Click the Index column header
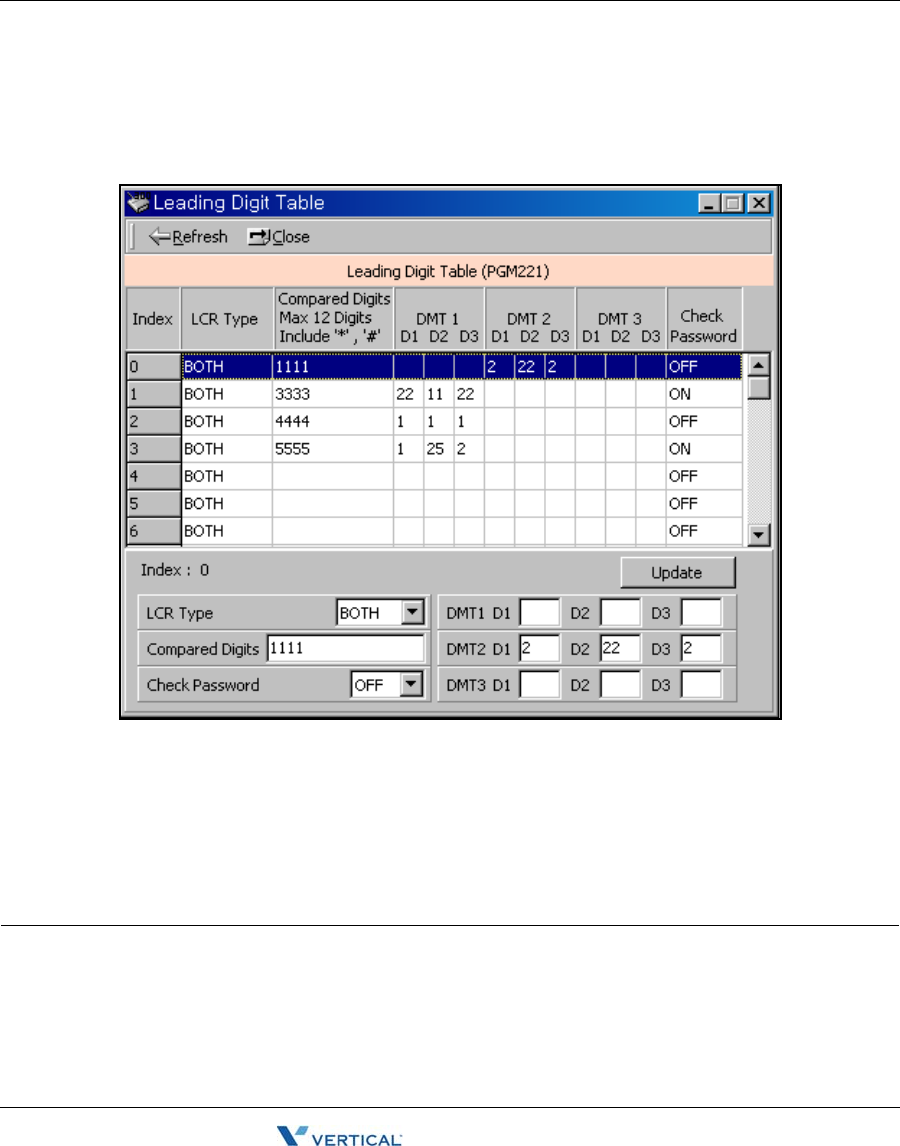Screen dimensions: 900x1146 (x=153, y=319)
